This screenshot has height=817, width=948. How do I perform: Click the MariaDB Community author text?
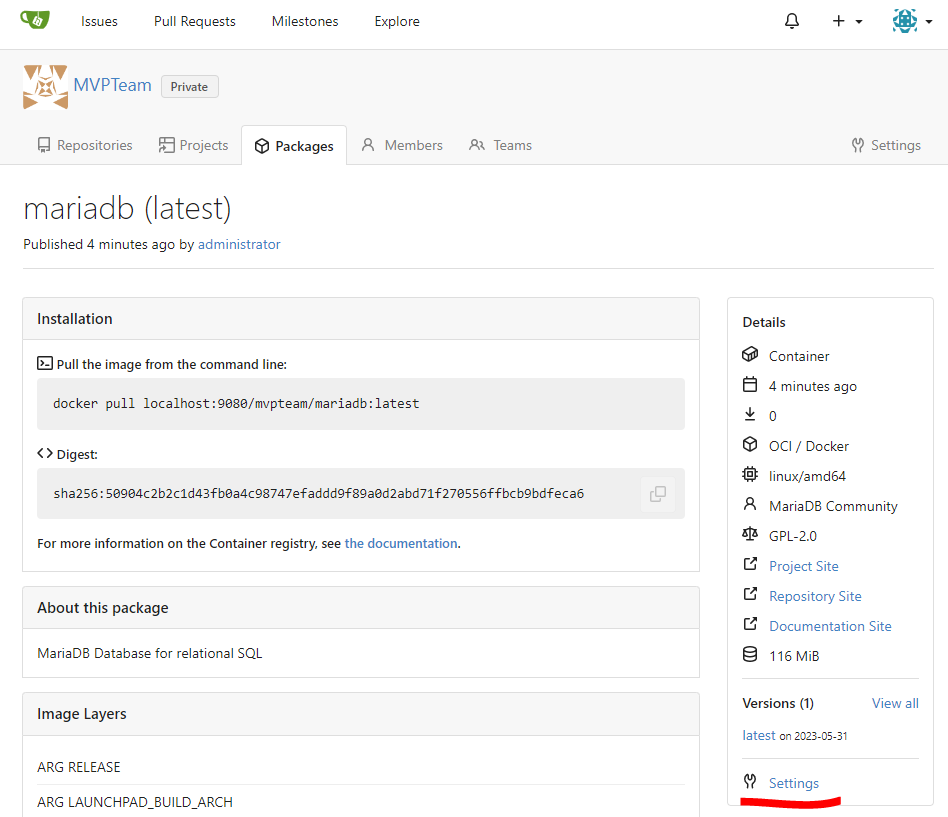(x=833, y=506)
